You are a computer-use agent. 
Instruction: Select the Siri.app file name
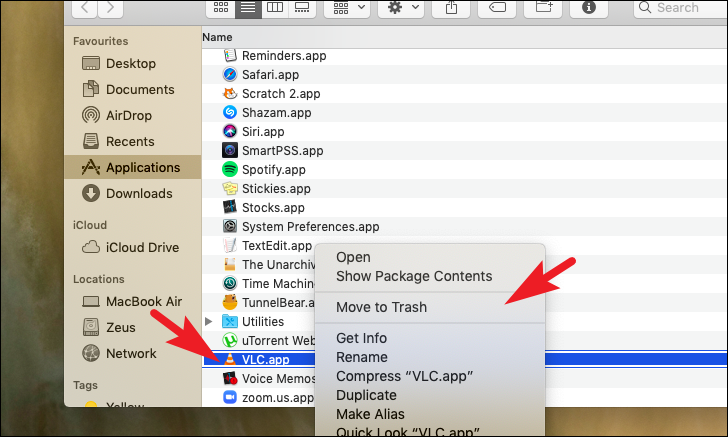[x=263, y=132]
